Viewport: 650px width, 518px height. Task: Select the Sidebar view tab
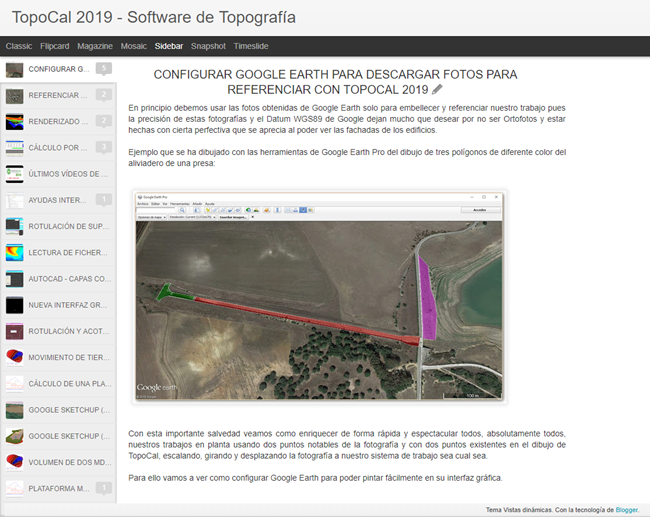click(169, 46)
